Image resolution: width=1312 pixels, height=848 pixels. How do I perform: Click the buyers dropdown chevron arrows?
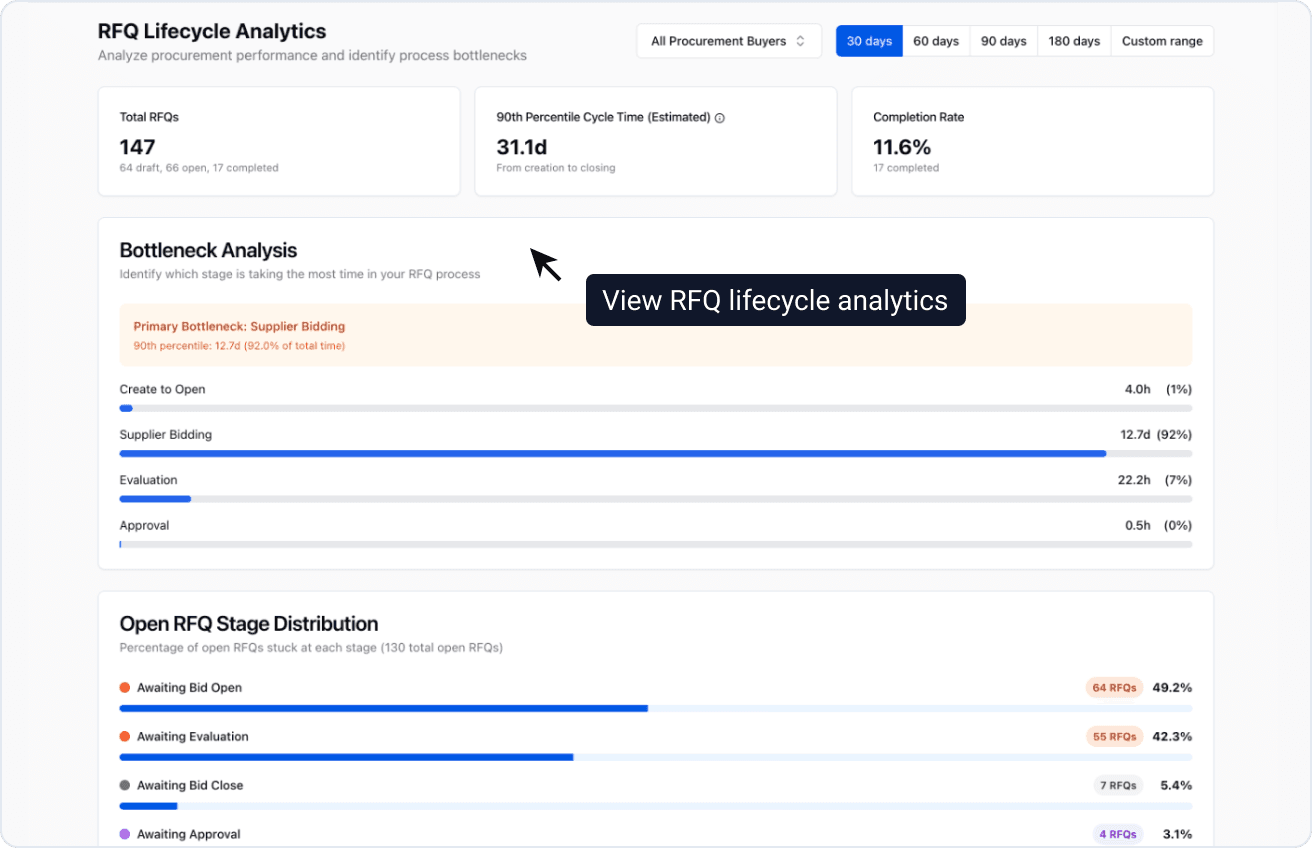pos(802,41)
